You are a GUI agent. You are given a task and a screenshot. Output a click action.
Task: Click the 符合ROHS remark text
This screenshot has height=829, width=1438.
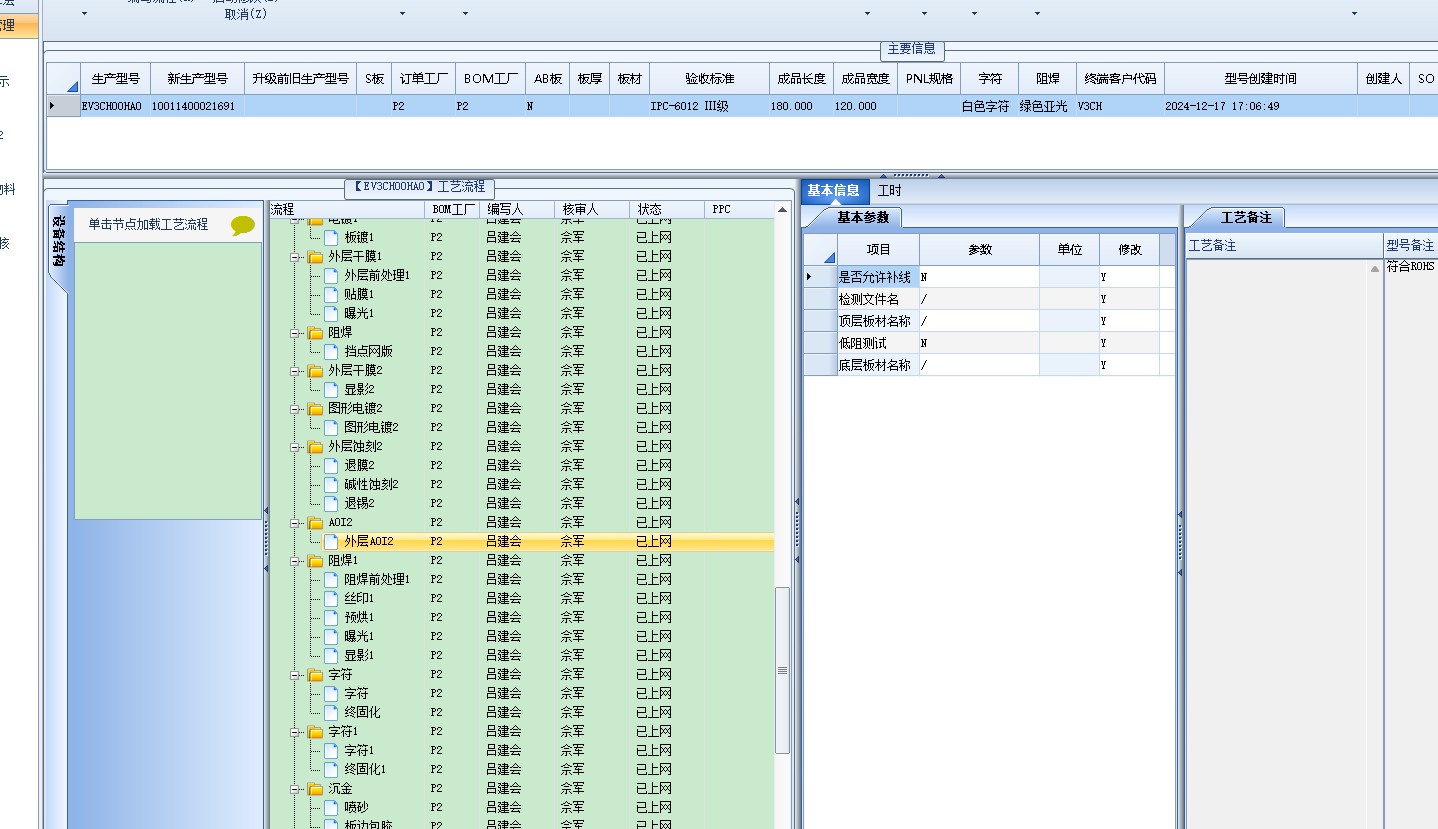pos(1410,267)
